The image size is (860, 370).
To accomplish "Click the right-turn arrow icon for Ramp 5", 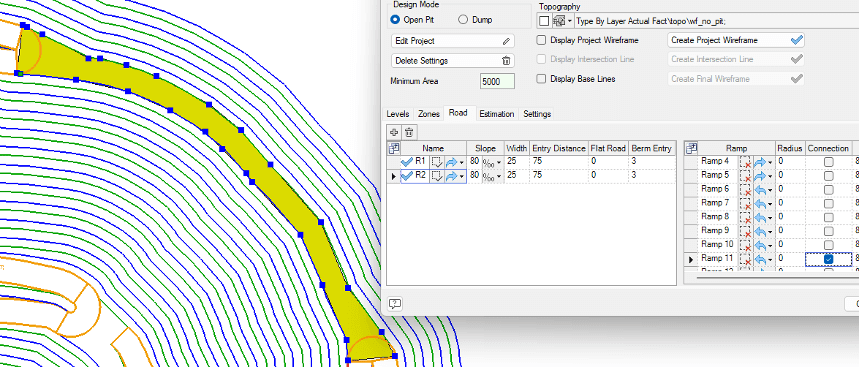I will (760, 176).
